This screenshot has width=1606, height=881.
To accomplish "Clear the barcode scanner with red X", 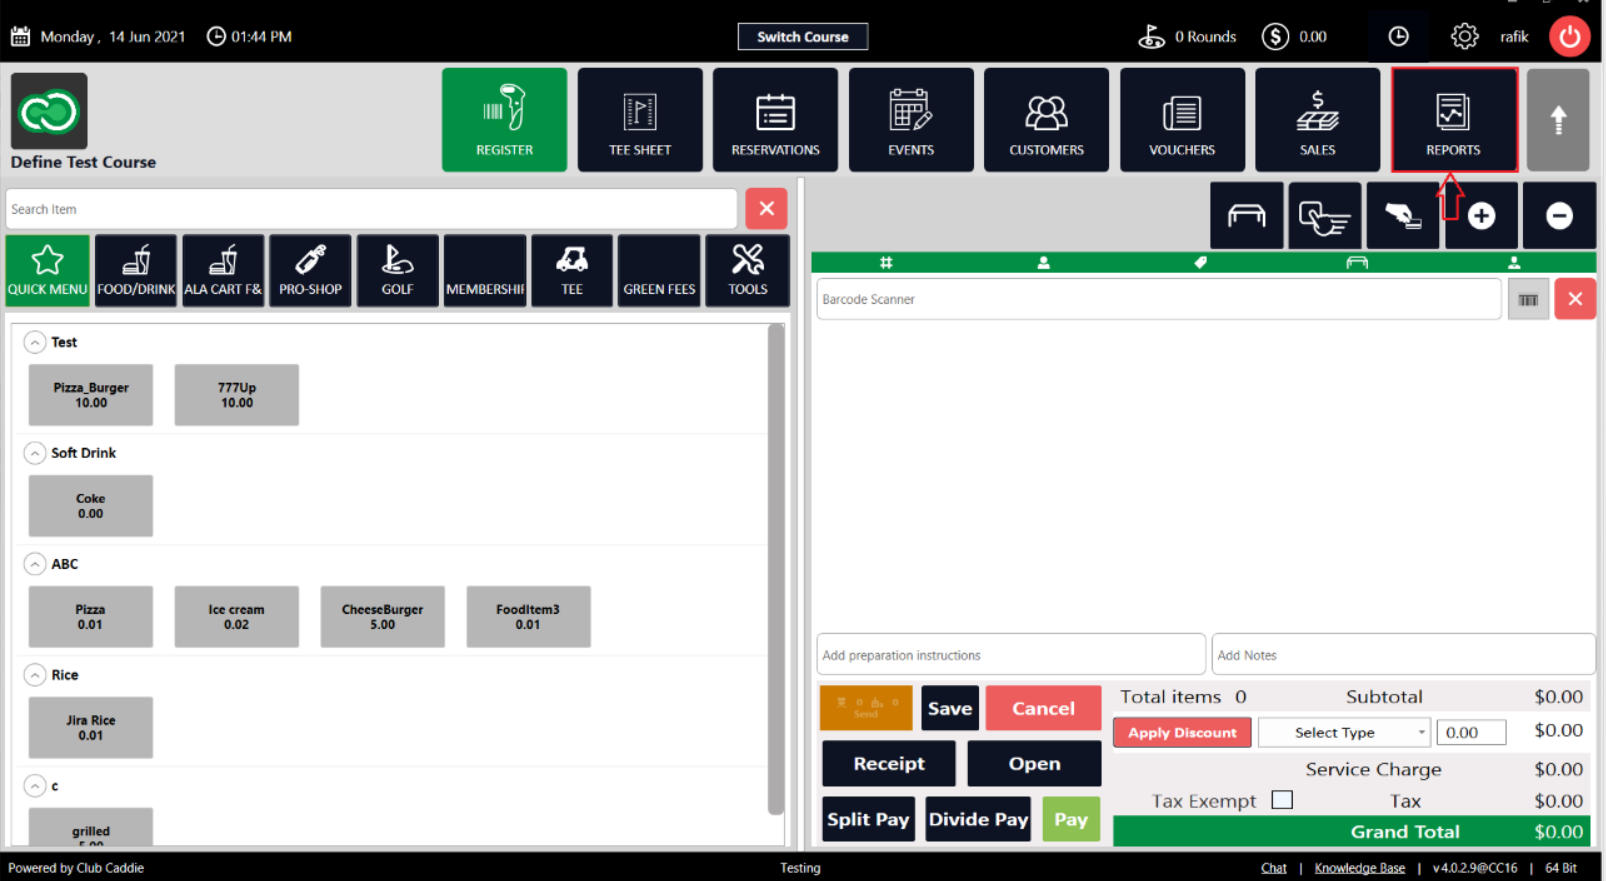I will 1575,300.
